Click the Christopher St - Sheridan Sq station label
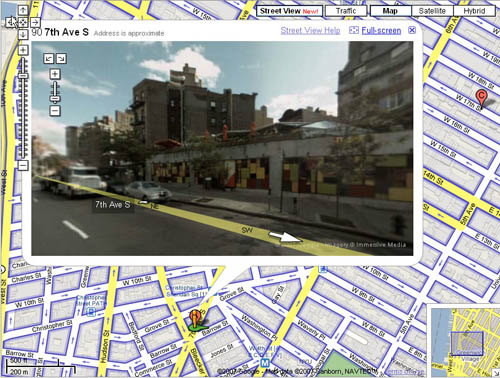 click(187, 291)
